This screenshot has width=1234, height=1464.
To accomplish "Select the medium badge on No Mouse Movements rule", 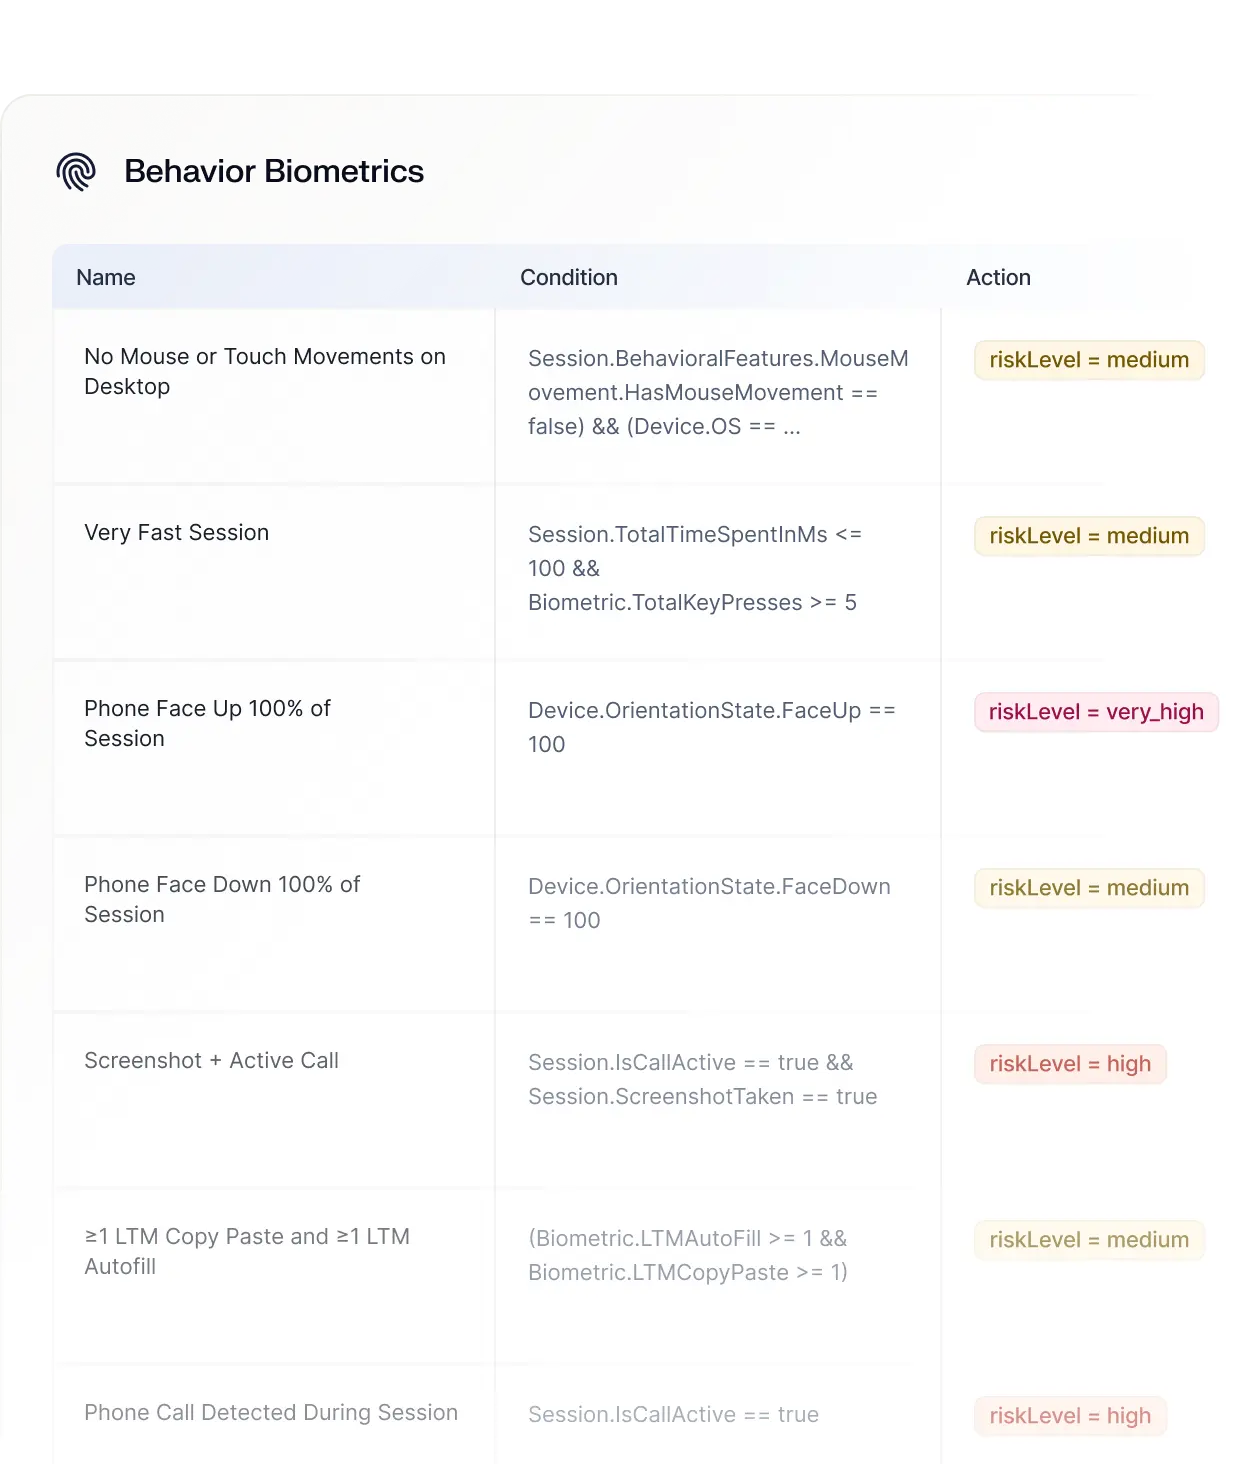I will click(1088, 360).
